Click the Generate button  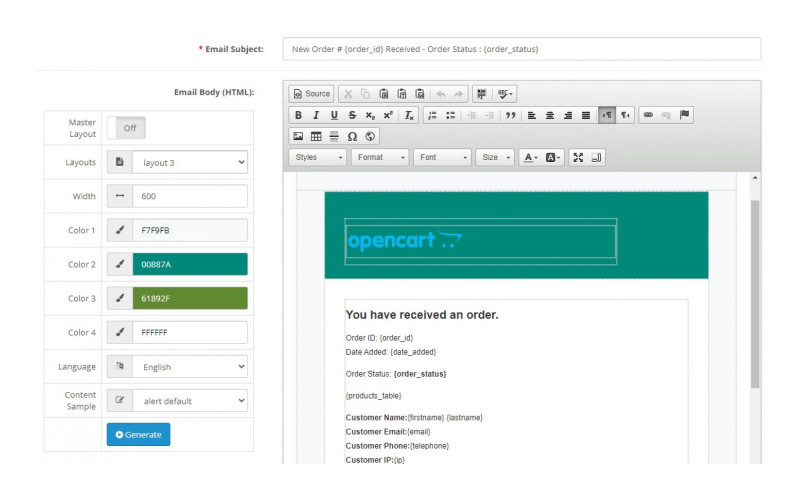(138, 435)
